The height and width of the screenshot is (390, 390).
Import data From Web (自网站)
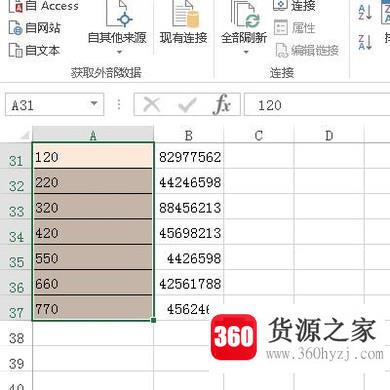click(35, 28)
